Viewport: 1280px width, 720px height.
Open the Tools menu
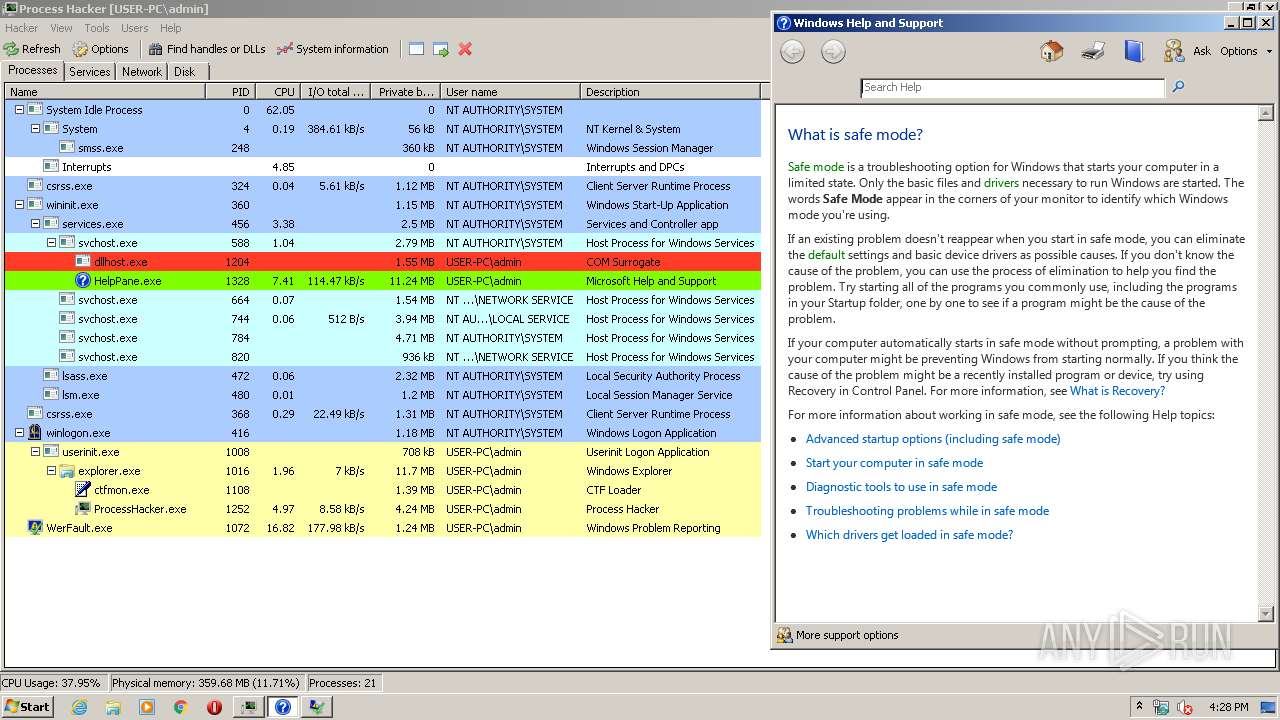click(x=97, y=28)
